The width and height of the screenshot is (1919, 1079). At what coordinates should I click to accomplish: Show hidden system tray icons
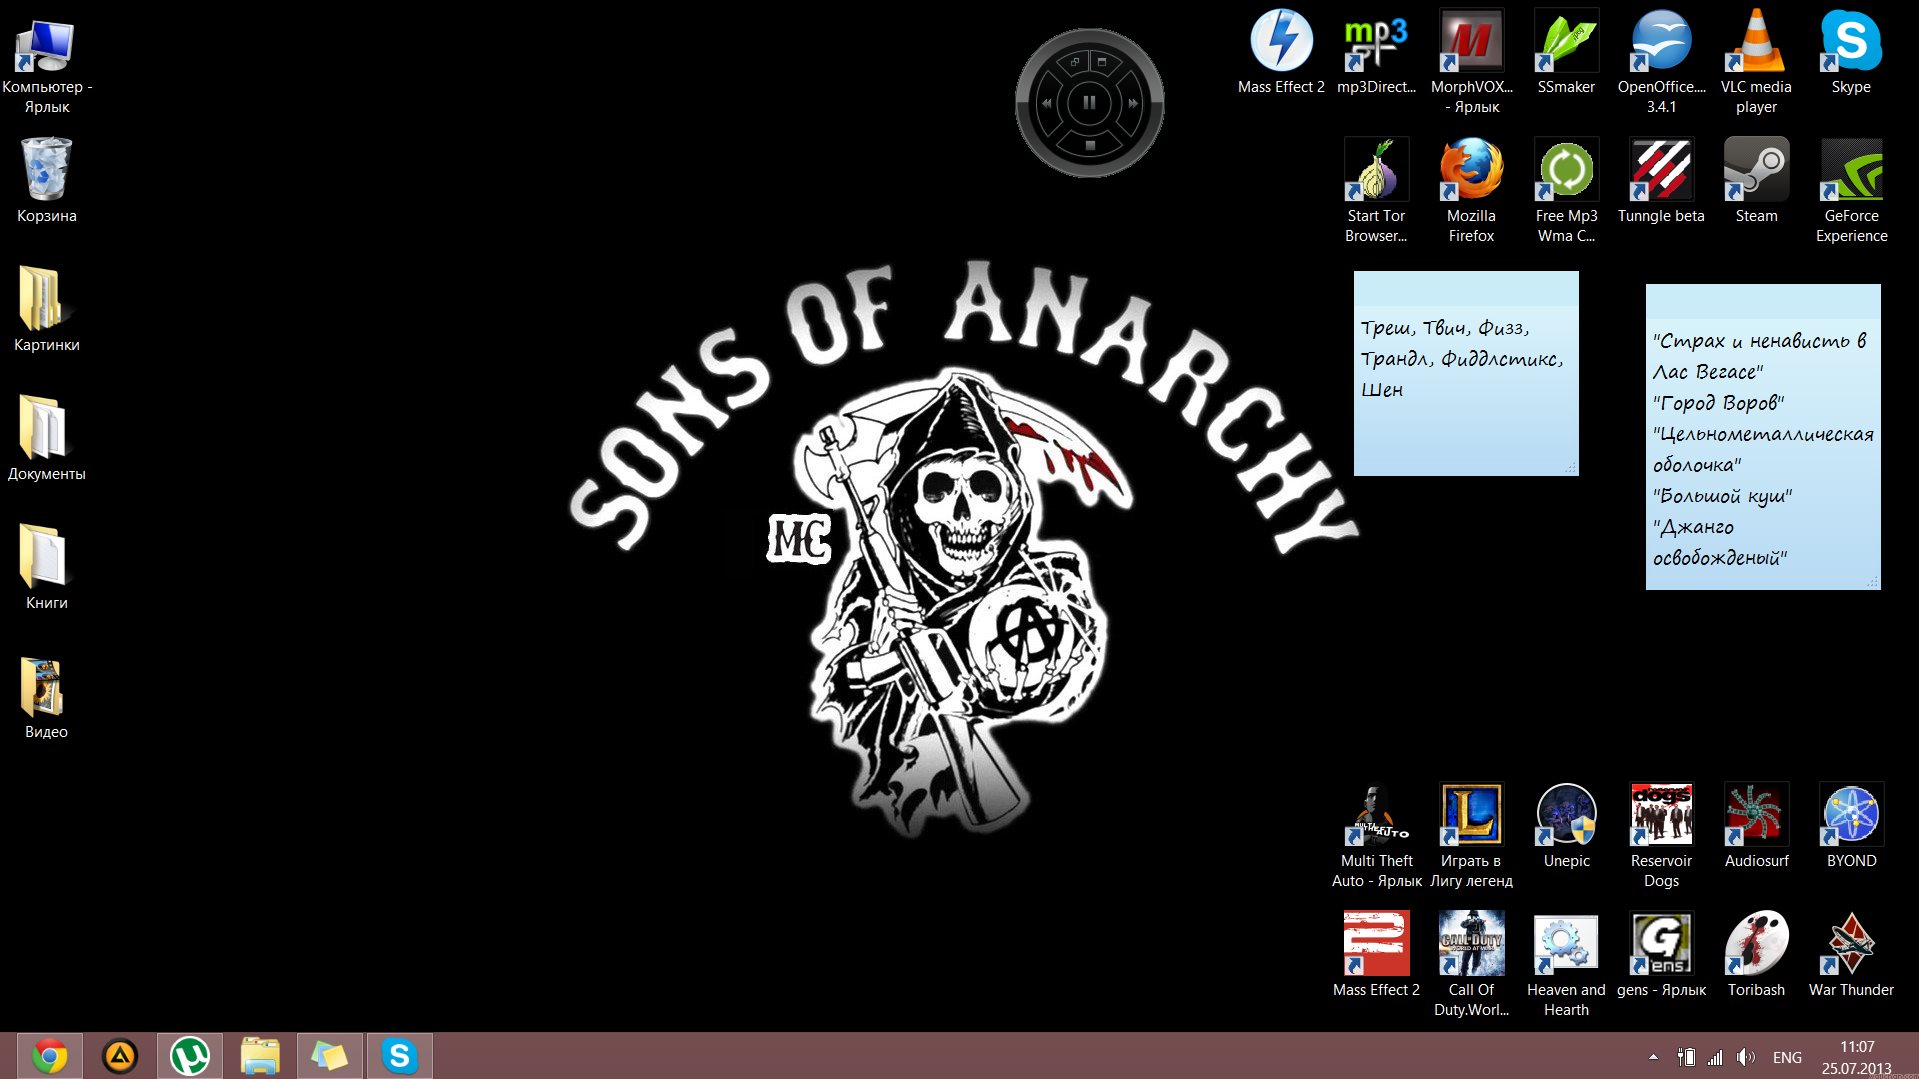click(x=1653, y=1057)
